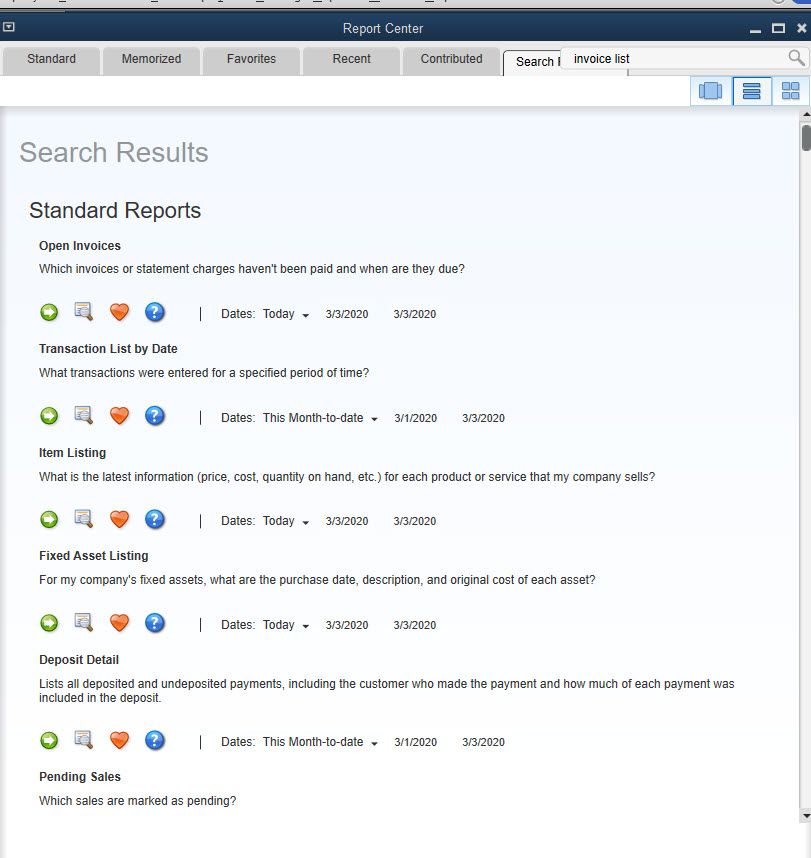Open help for Item Listing report
Viewport: 811px width, 858px height.
[x=155, y=519]
